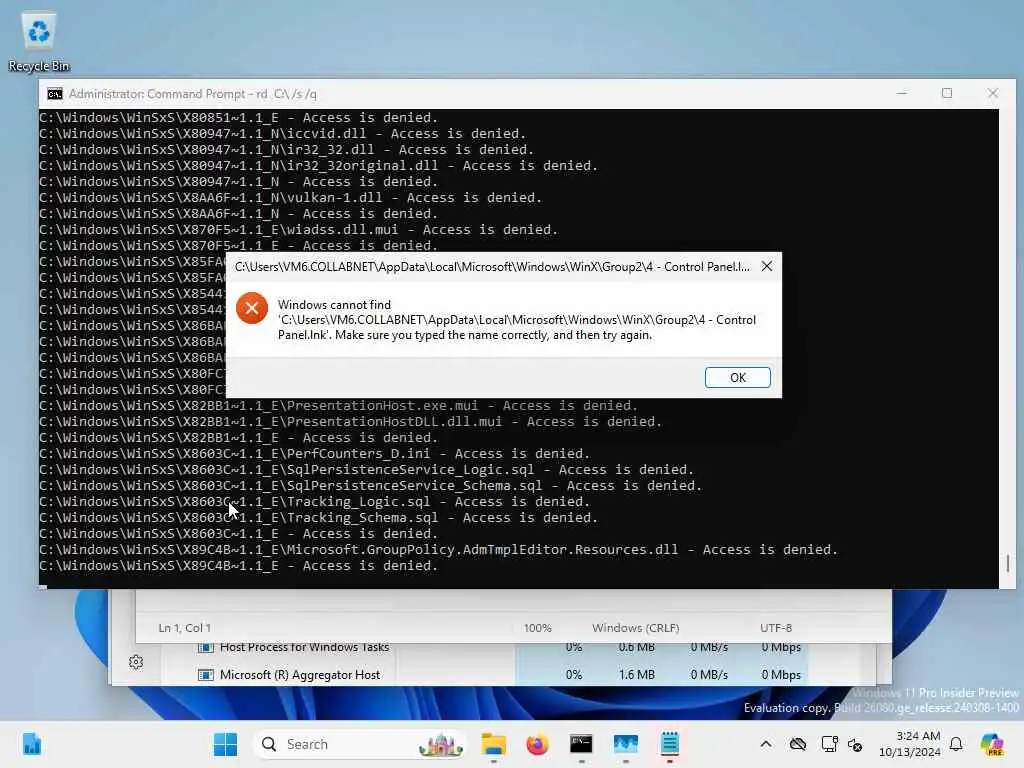Viewport: 1024px width, 768px height.
Task: Click Windows (CRLF) in Notepad status bar
Action: point(635,628)
